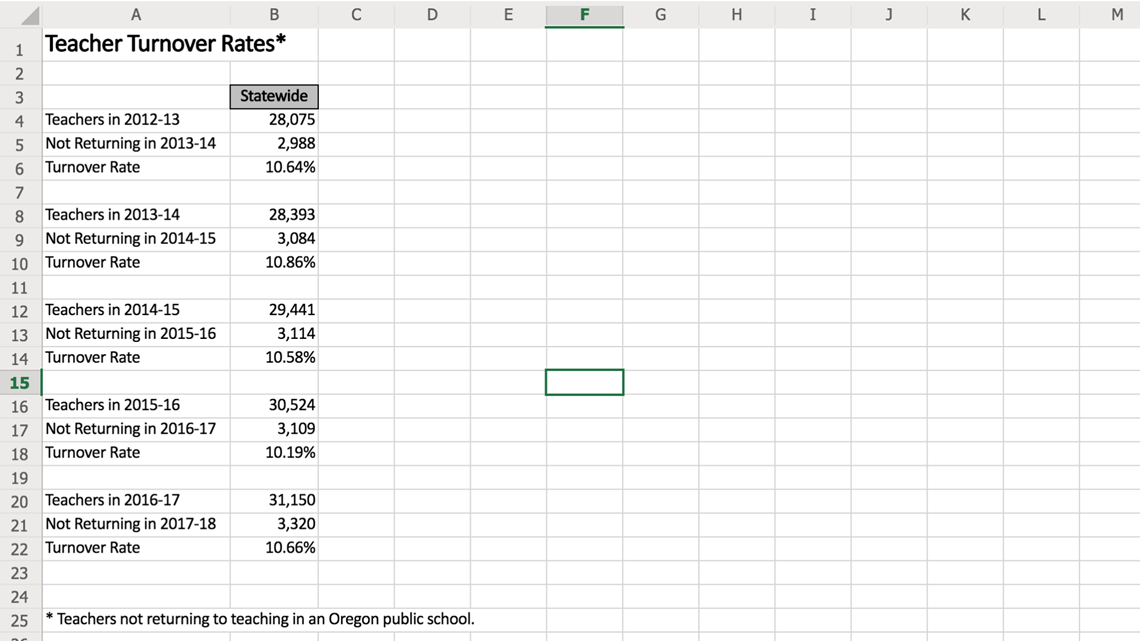Select row 24 header
Screen dimensions: 1140x641
click(20, 597)
